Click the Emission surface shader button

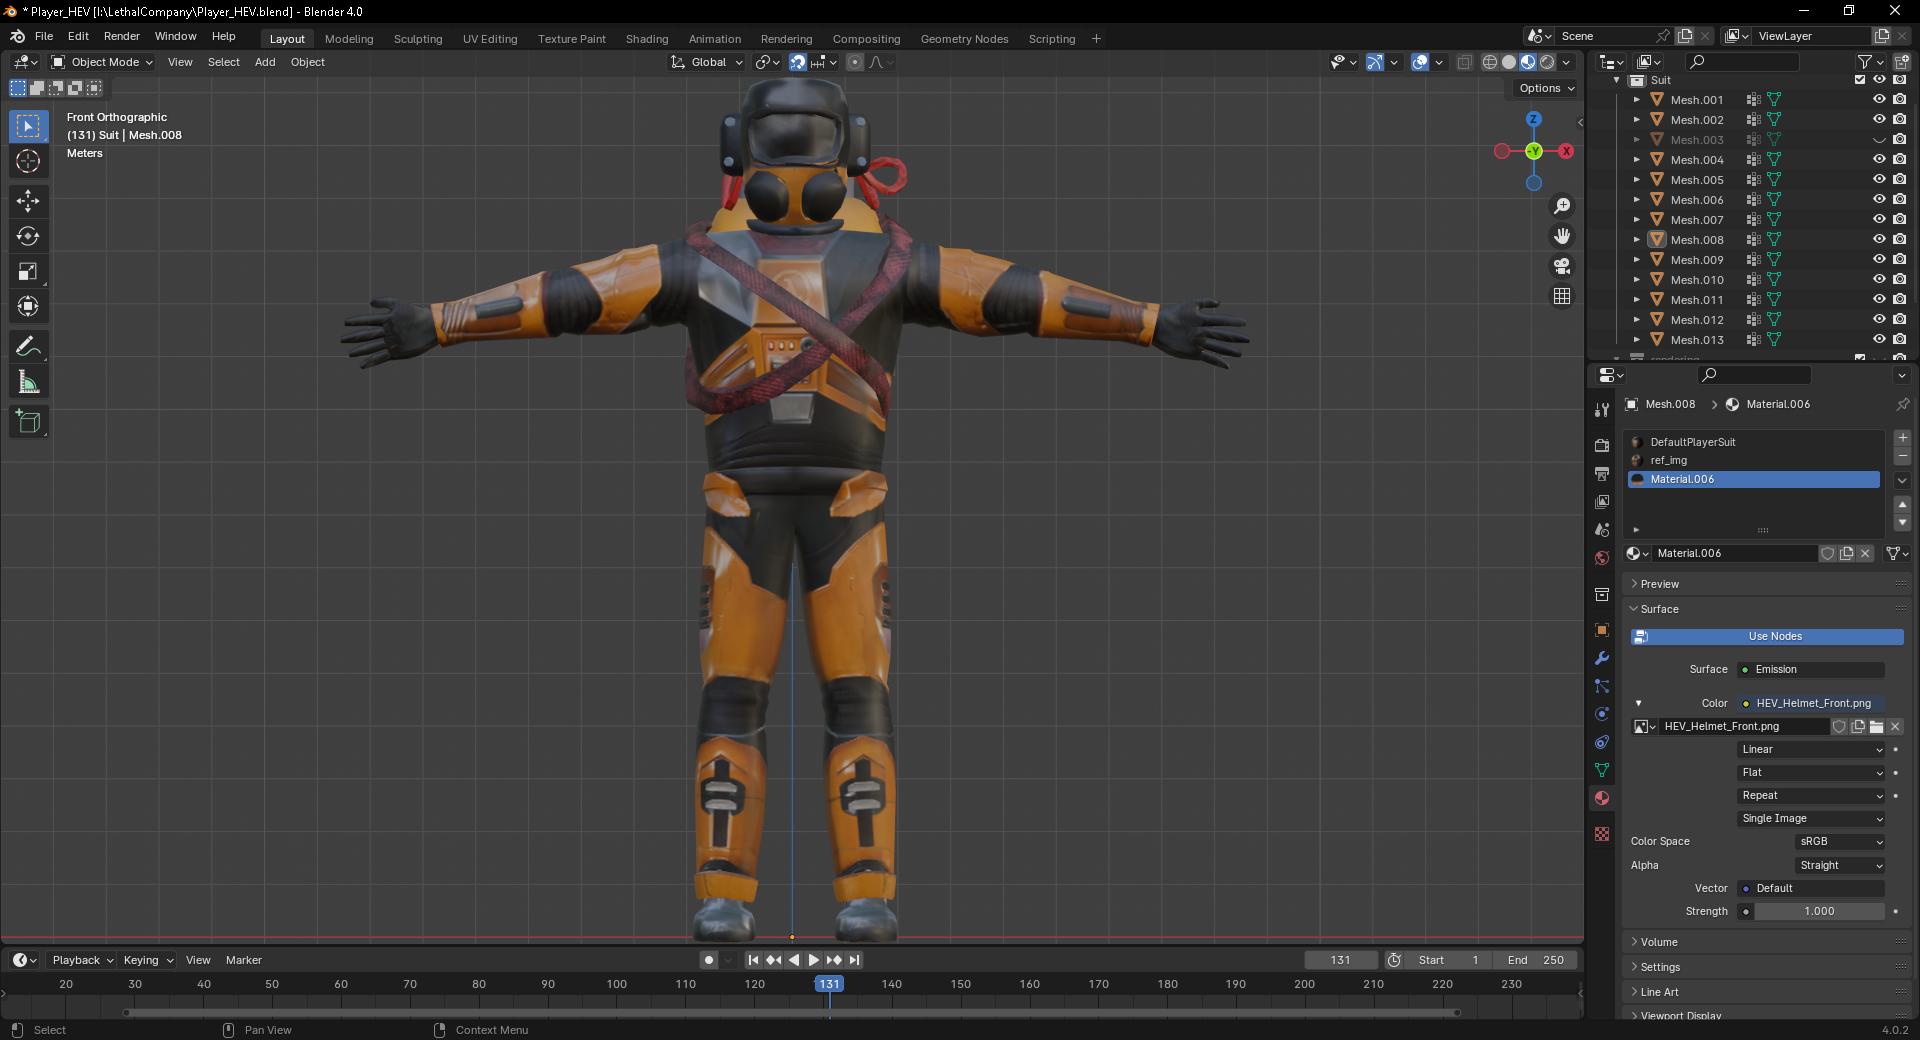pos(1811,670)
